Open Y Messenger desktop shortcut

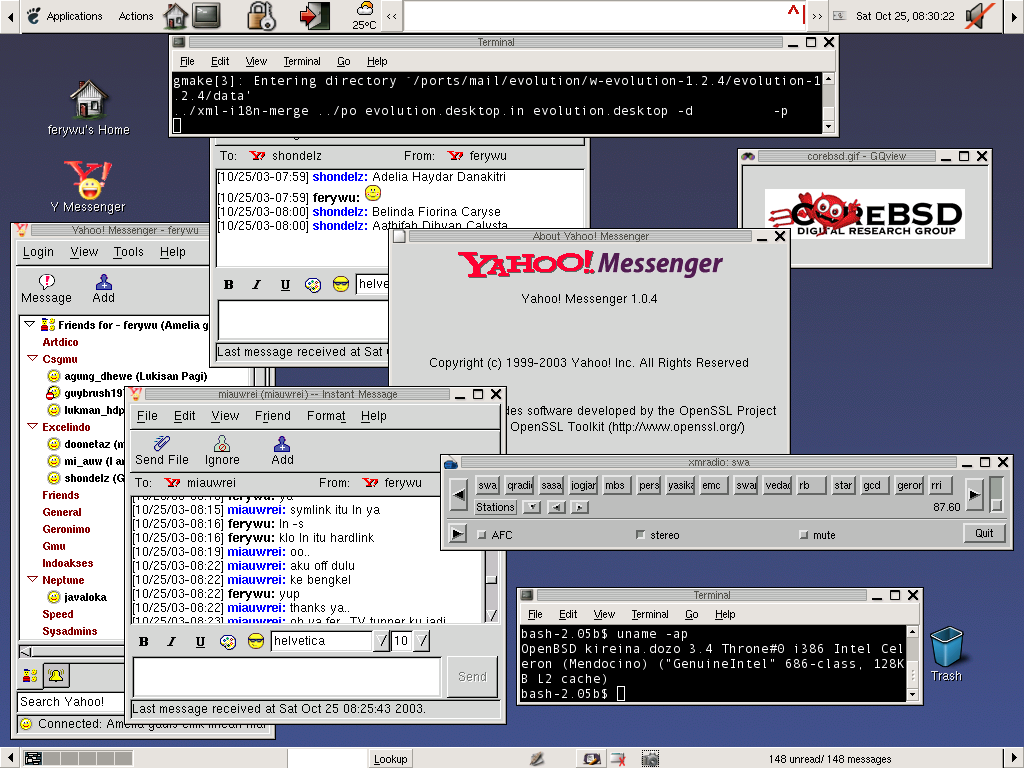coord(88,186)
